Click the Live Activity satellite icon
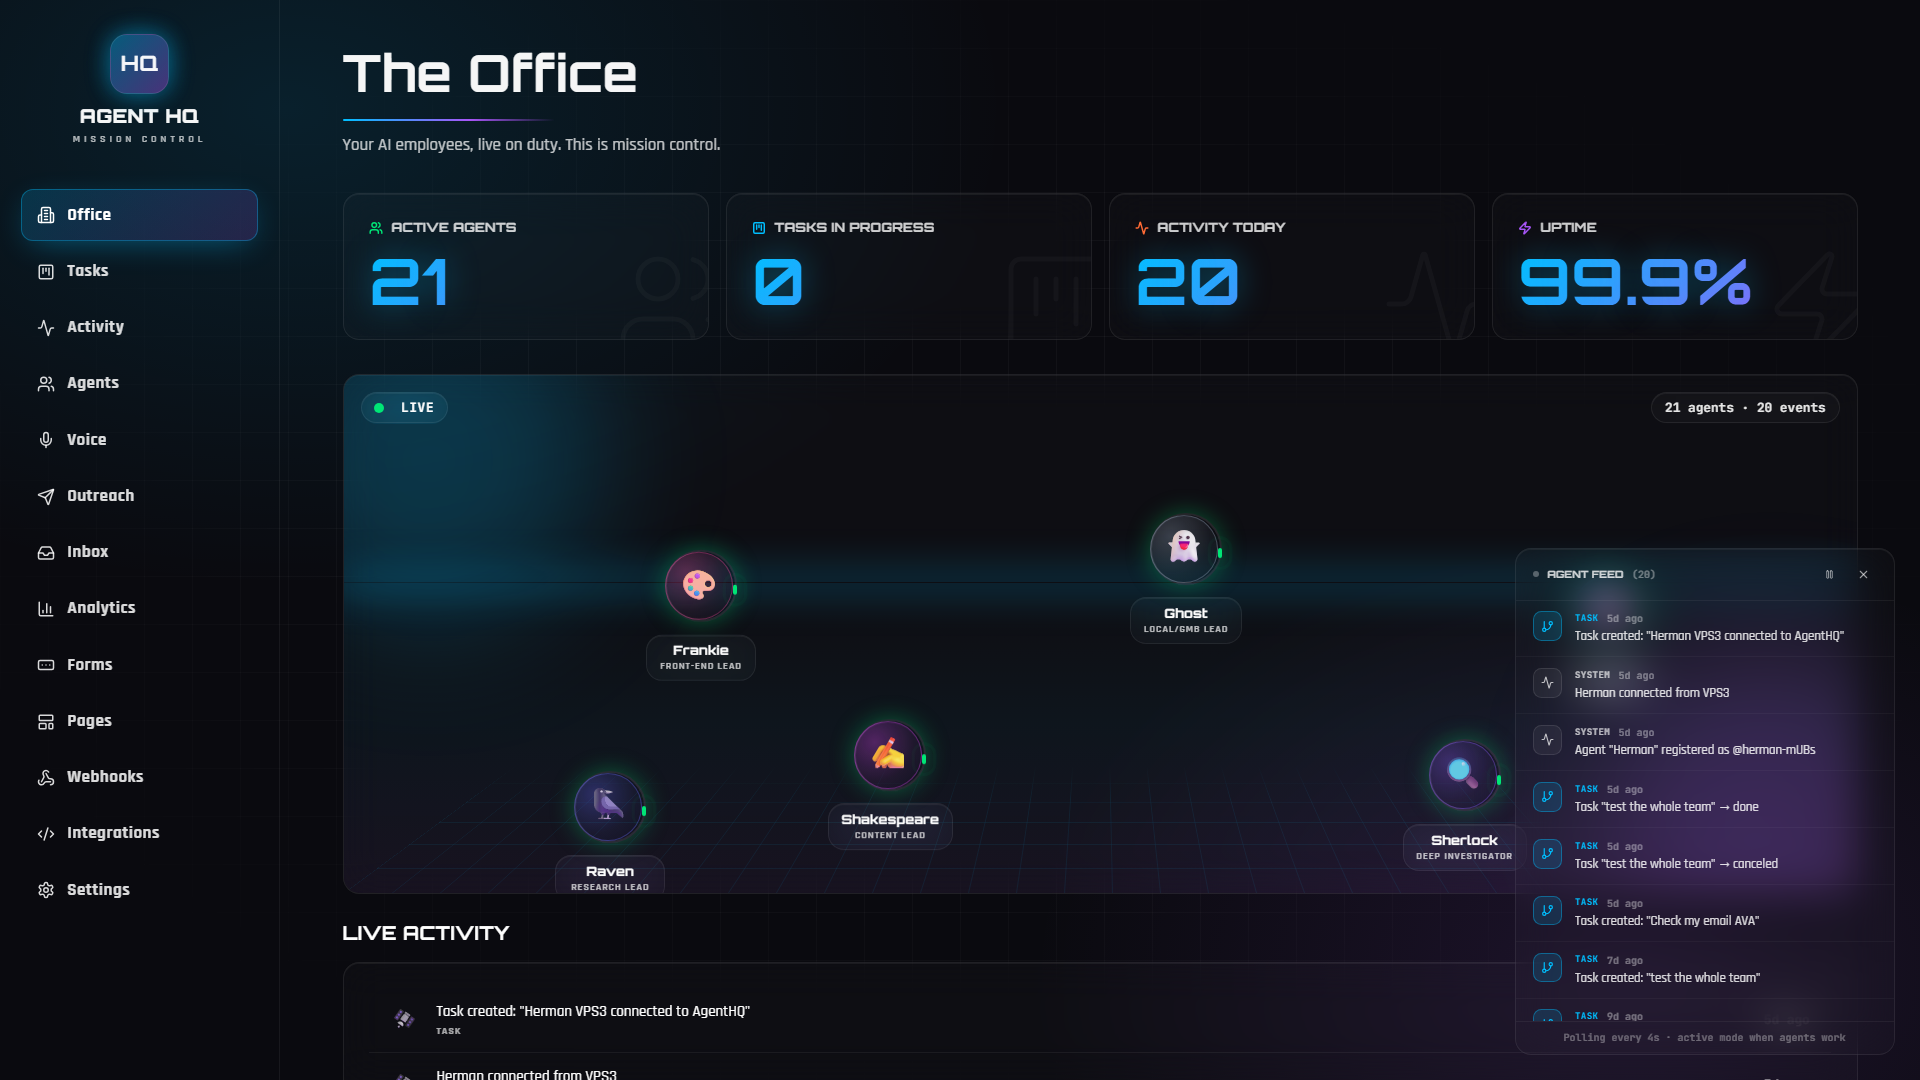The height and width of the screenshot is (1080, 1920). point(404,1019)
